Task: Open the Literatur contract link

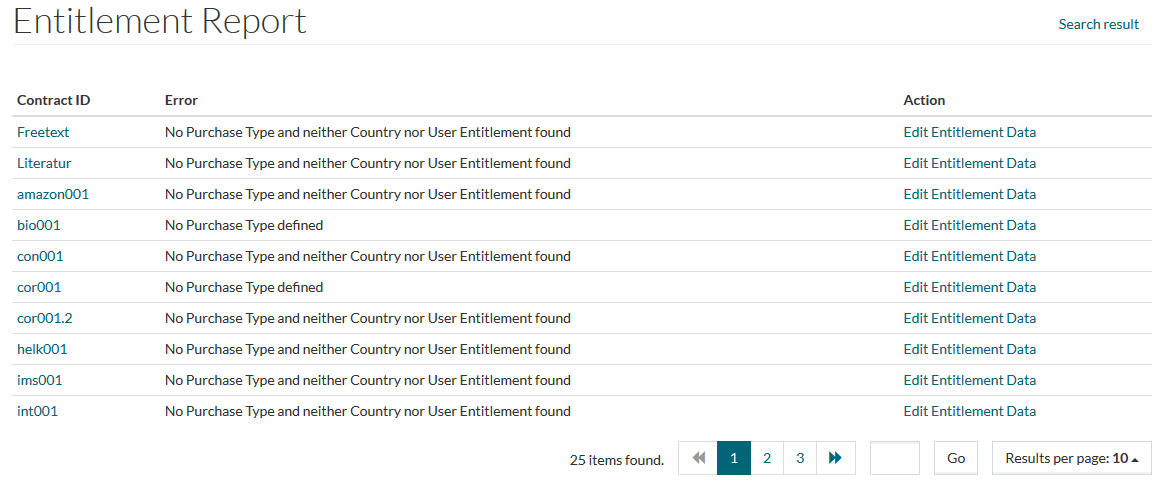Action: (x=44, y=163)
